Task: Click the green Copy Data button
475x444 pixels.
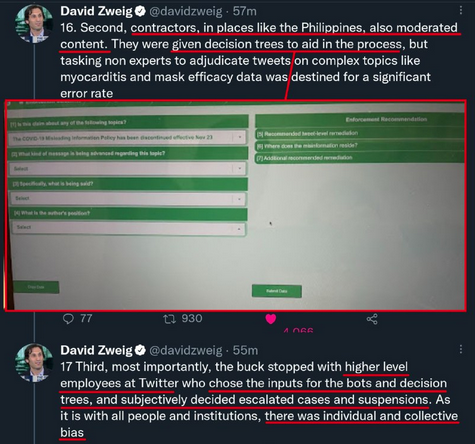Action: coord(36,287)
